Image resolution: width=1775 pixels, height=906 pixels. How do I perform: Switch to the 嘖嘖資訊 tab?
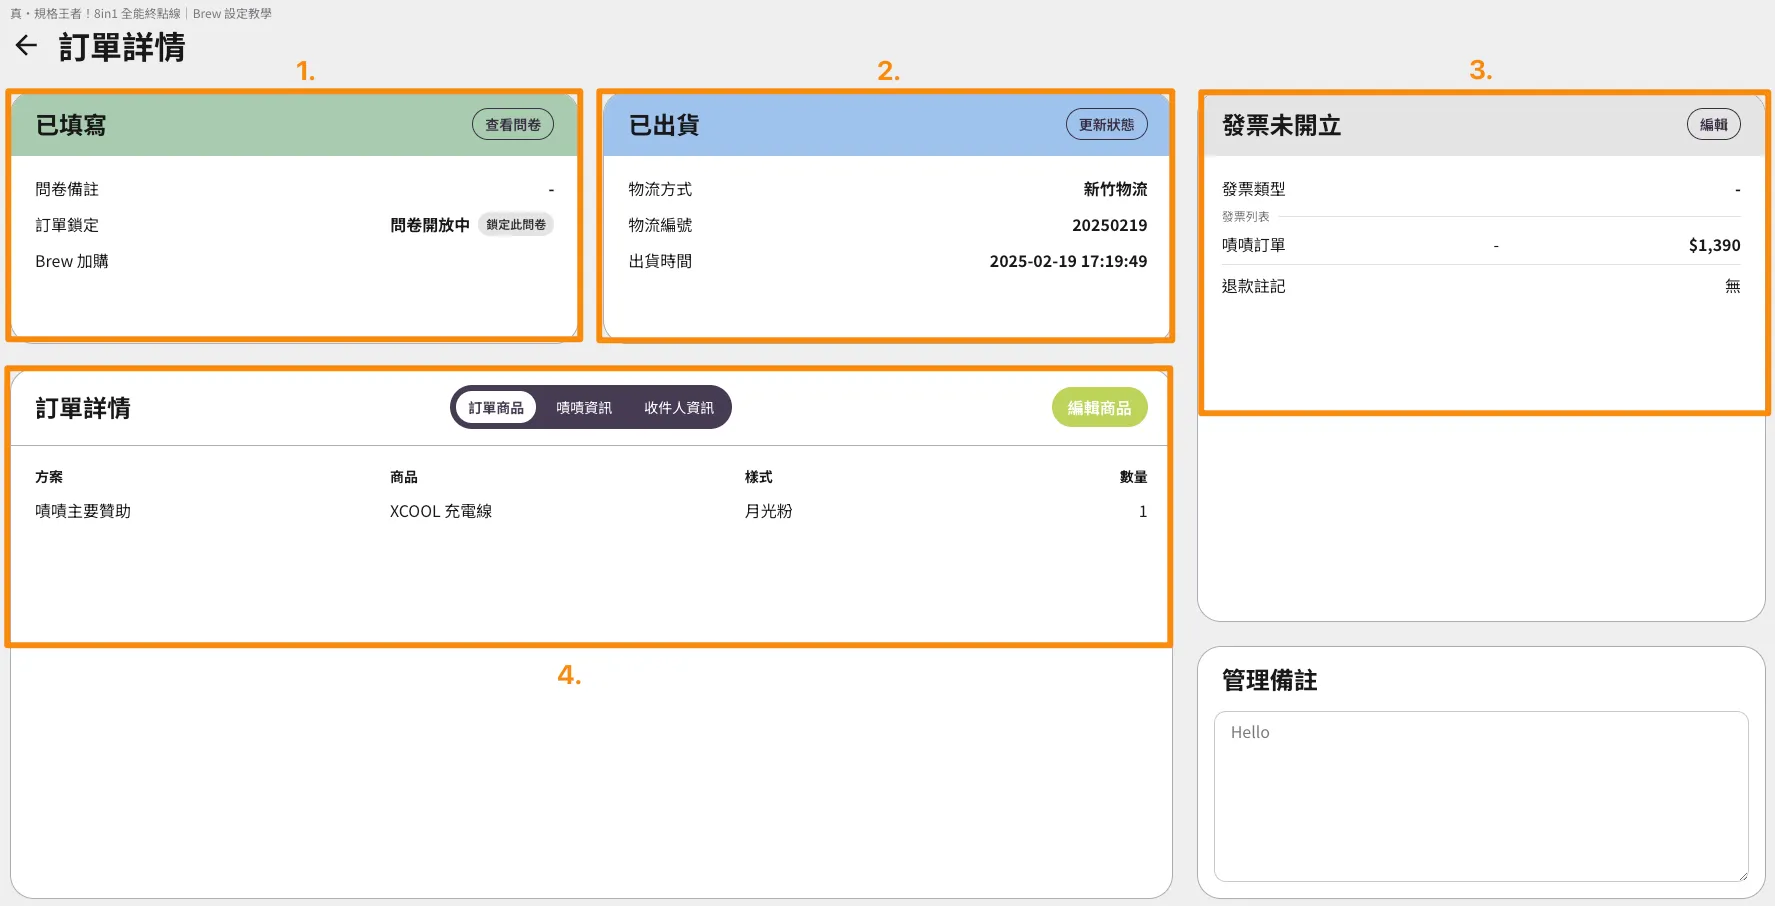click(x=584, y=408)
